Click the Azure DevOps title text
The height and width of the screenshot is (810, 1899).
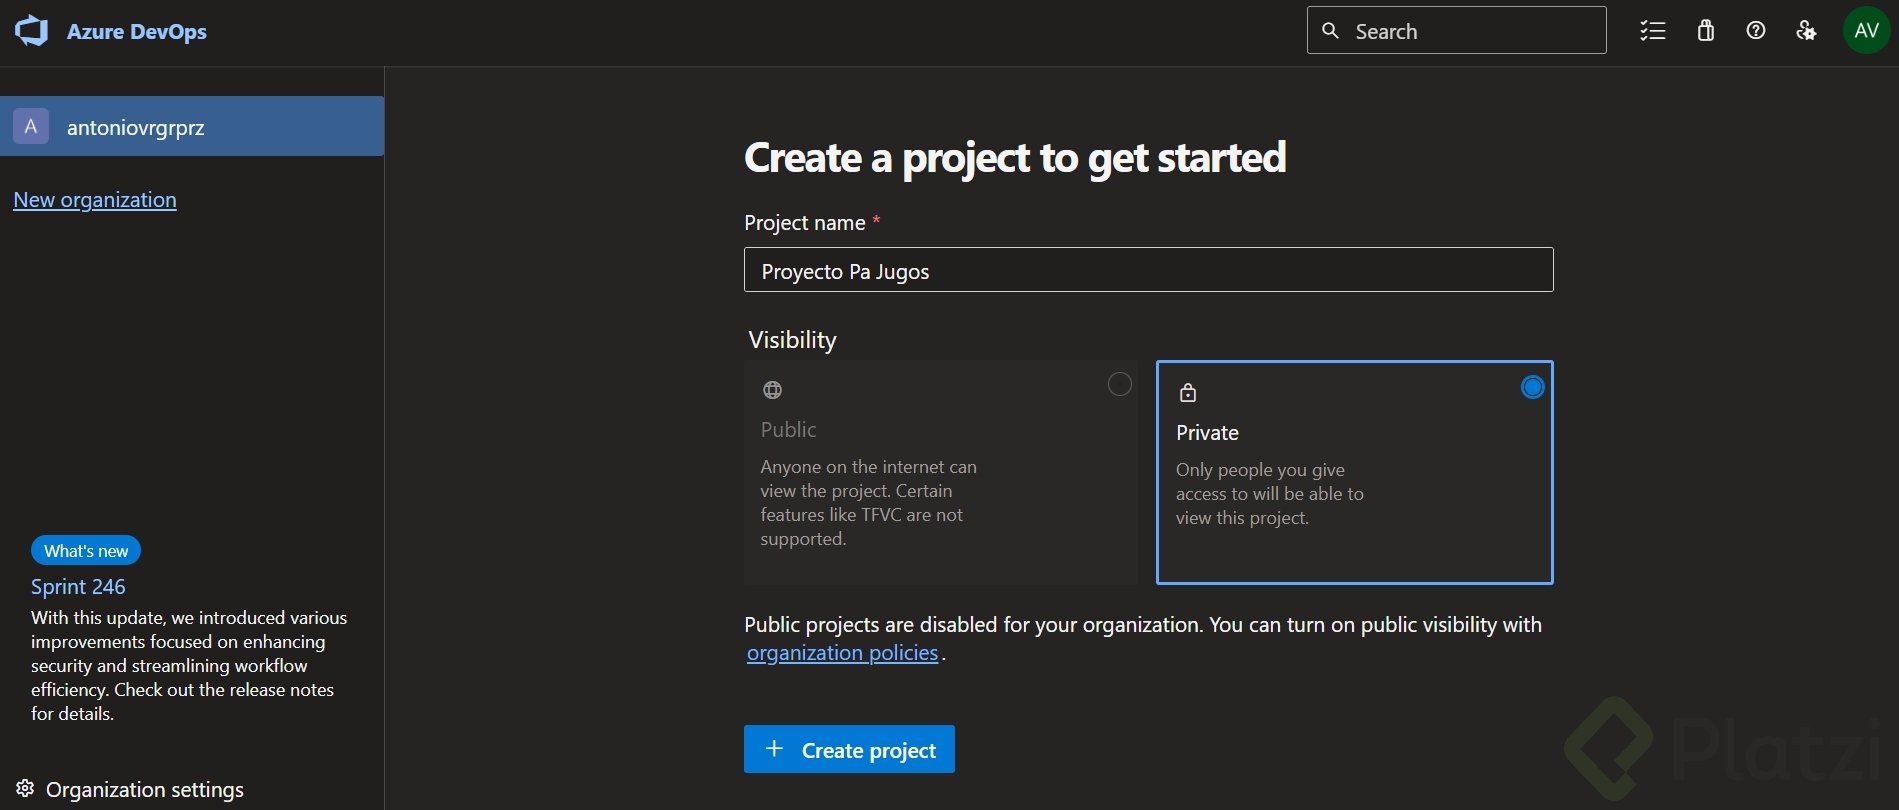[x=137, y=31]
